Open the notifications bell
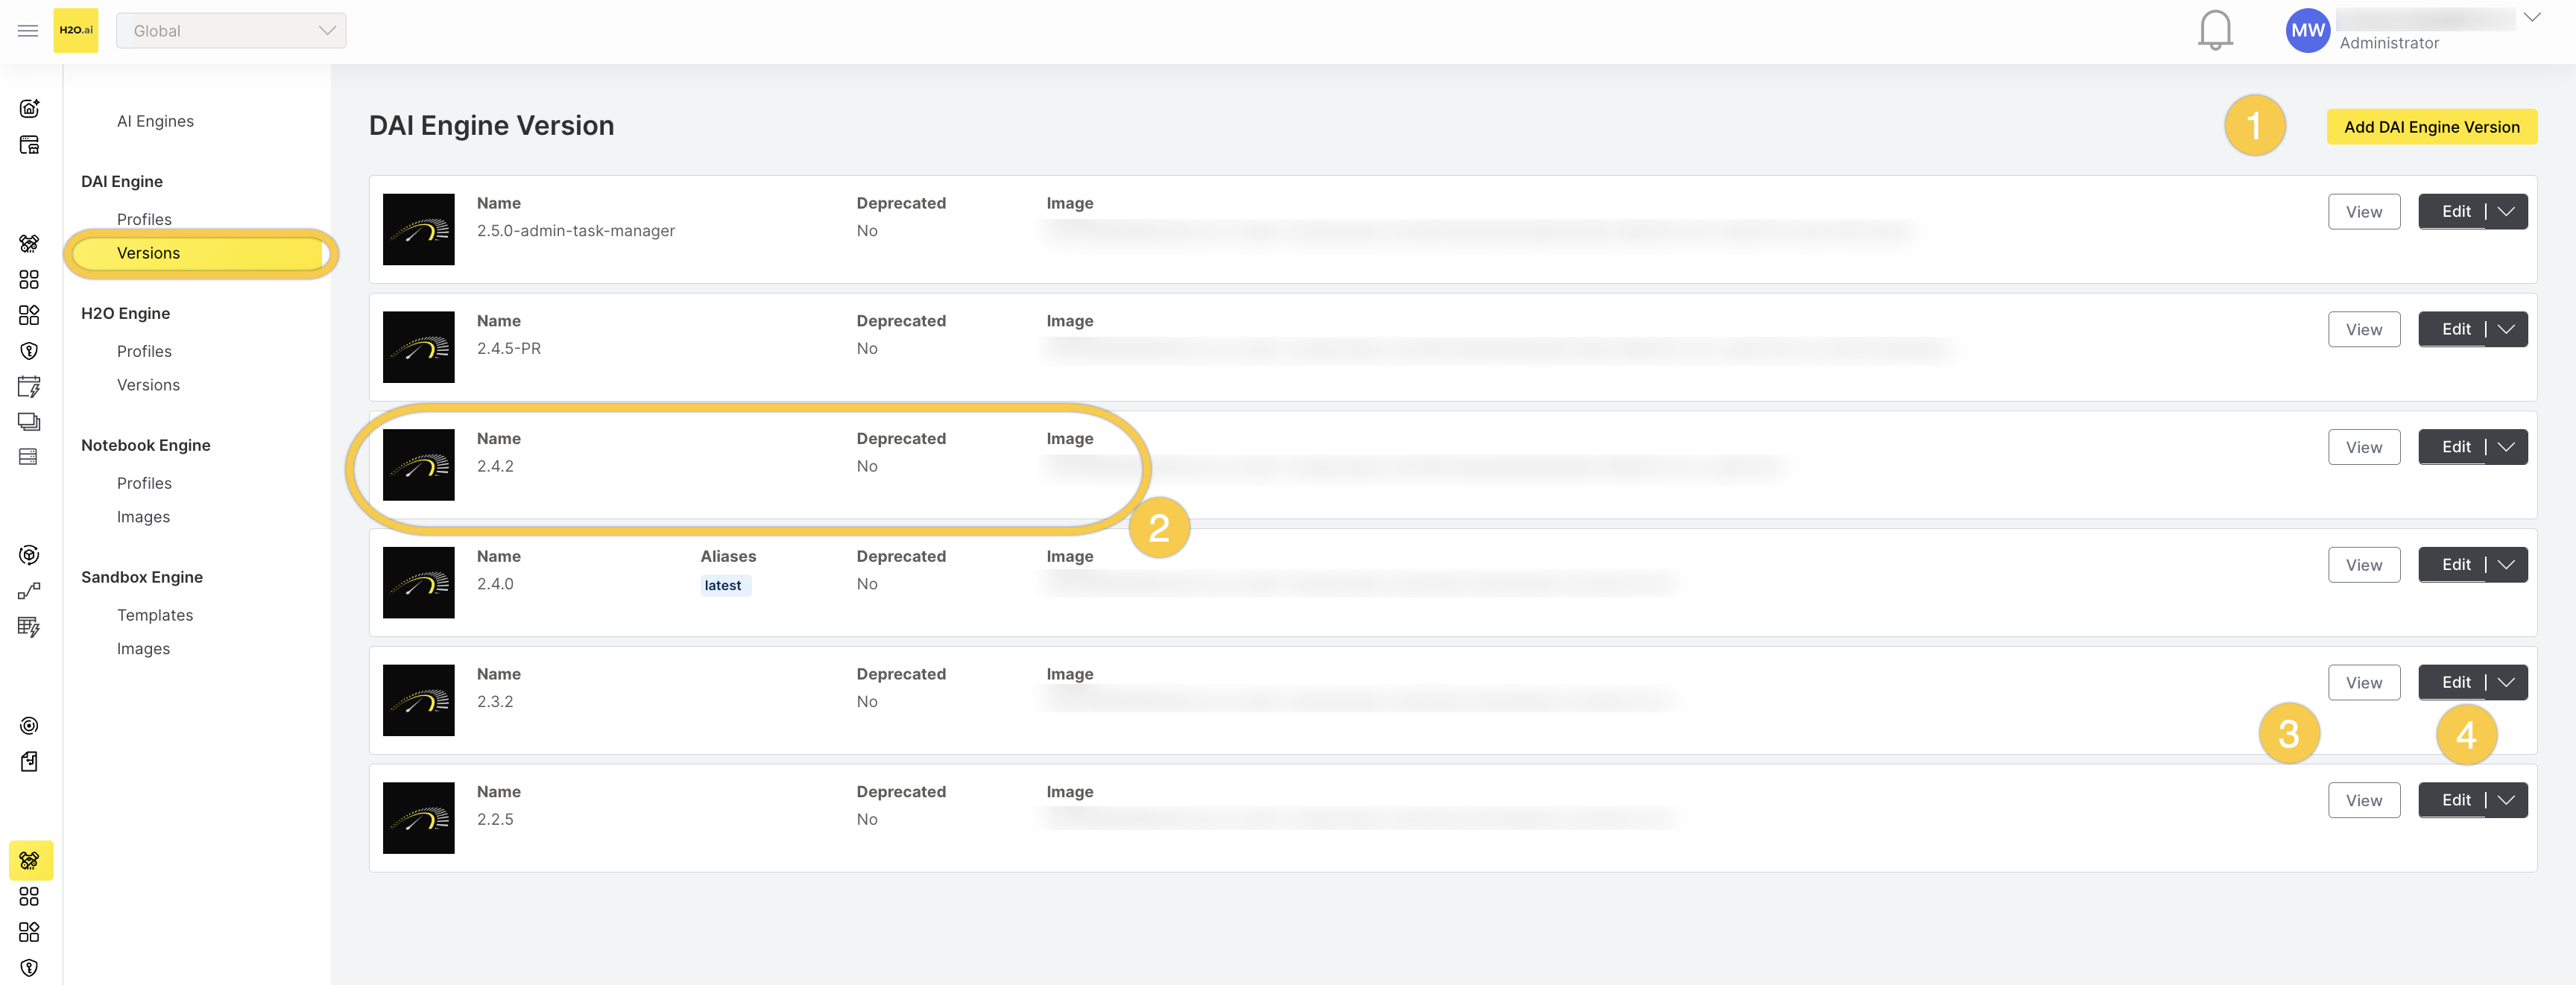Viewport: 2576px width, 985px height. point(2215,30)
